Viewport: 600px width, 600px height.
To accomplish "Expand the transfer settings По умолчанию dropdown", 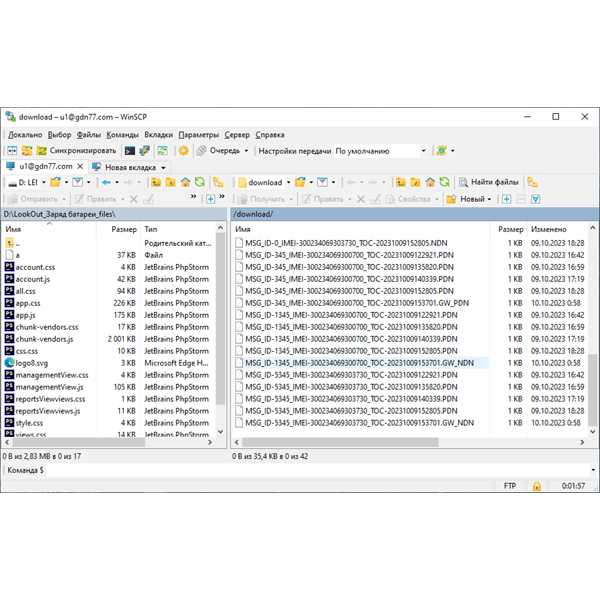I will [423, 151].
